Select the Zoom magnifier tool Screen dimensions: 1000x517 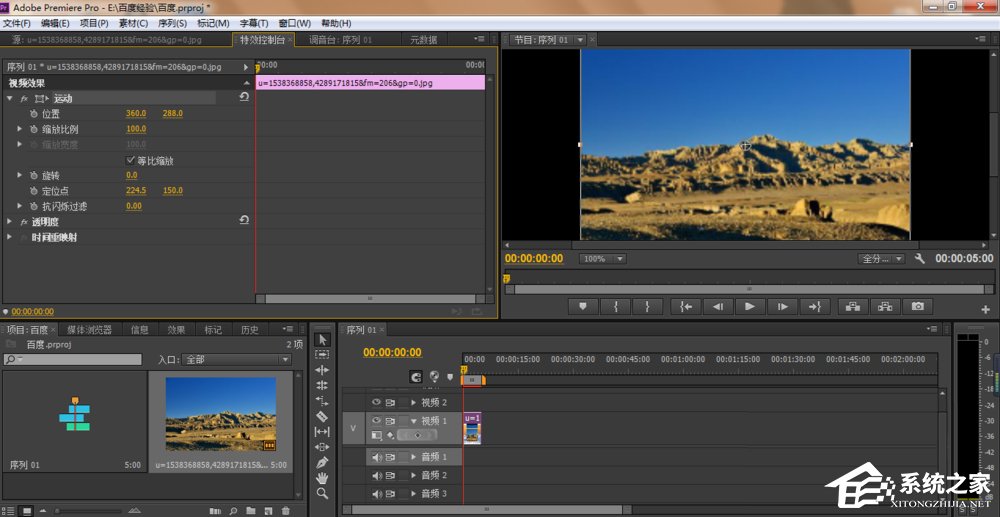(x=322, y=493)
